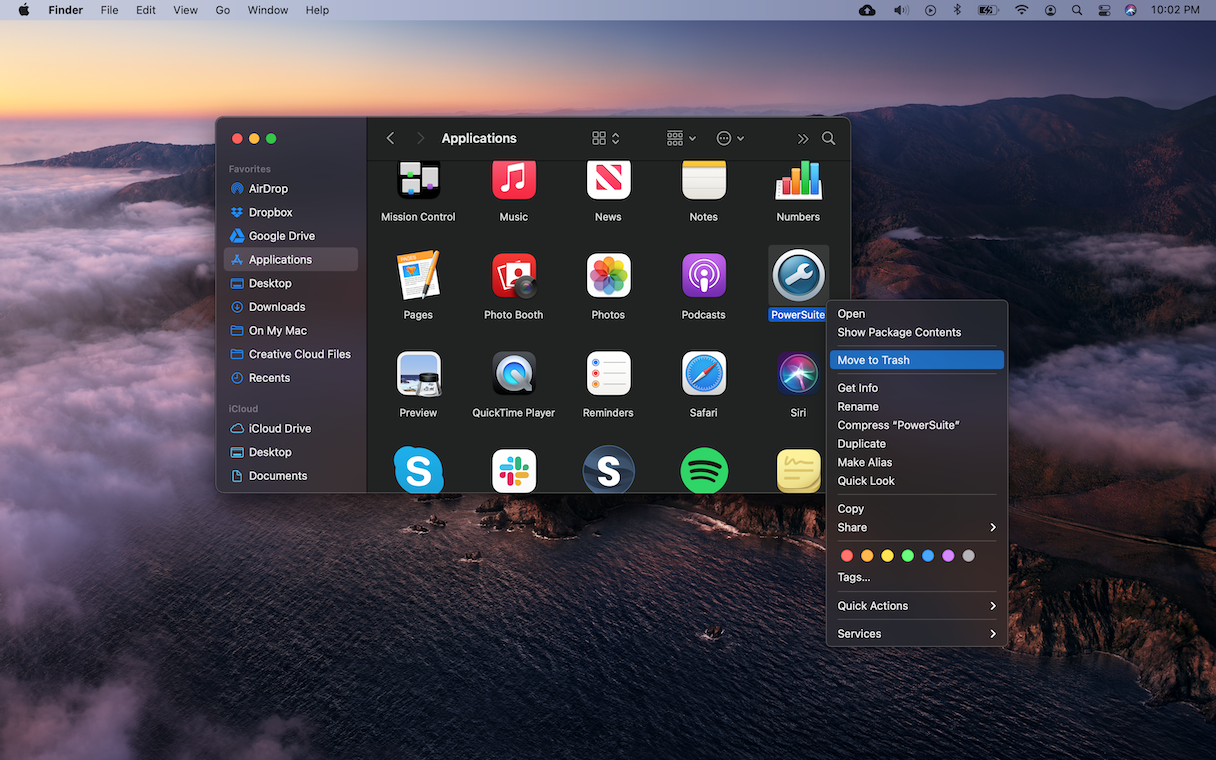1216x760 pixels.
Task: Choose Quick Look
Action: click(x=917, y=481)
